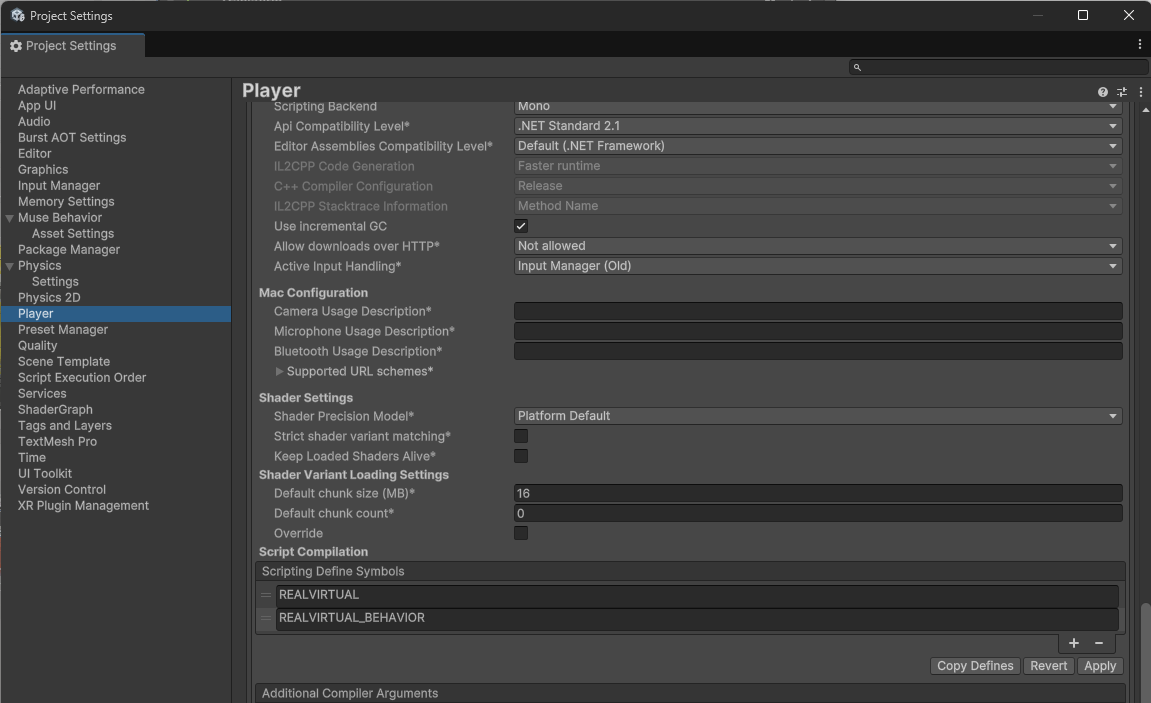The height and width of the screenshot is (703, 1151).
Task: Open Quality settings in the sidebar
Action: pos(38,346)
